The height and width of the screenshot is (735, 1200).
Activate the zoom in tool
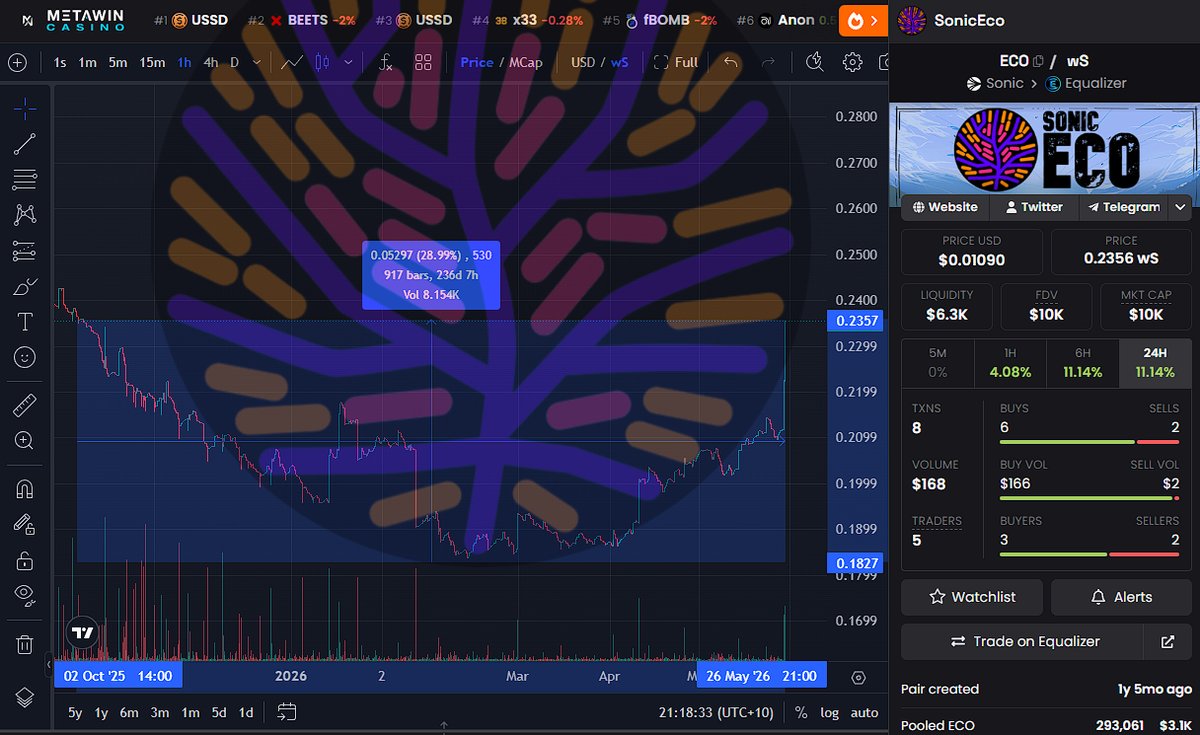pyautogui.click(x=25, y=440)
